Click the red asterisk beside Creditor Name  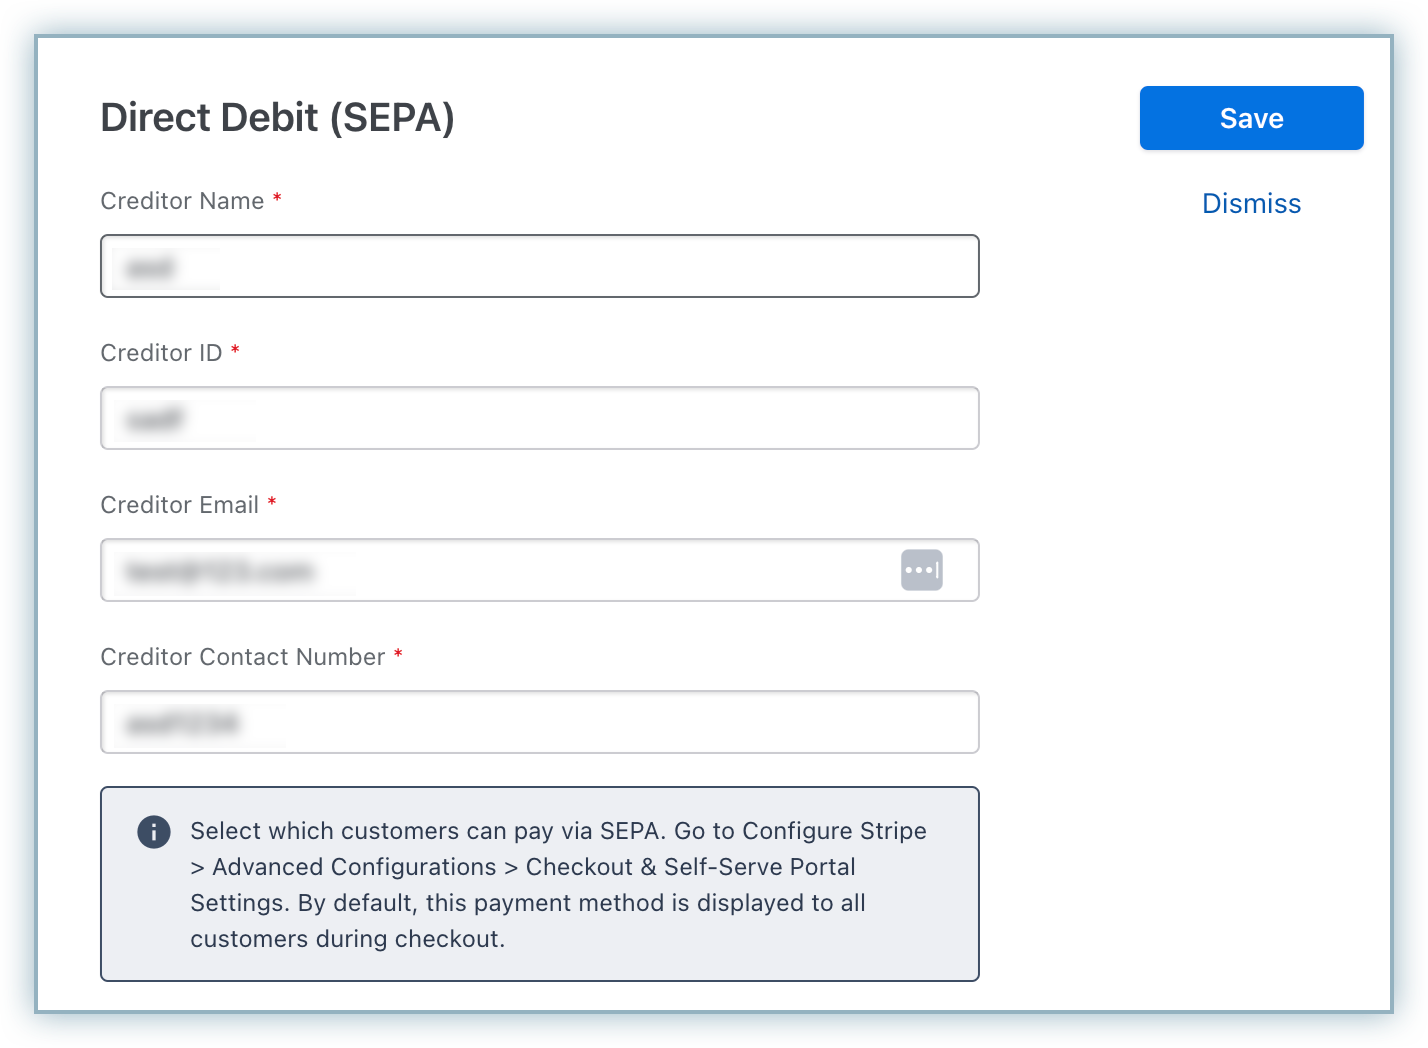click(277, 200)
